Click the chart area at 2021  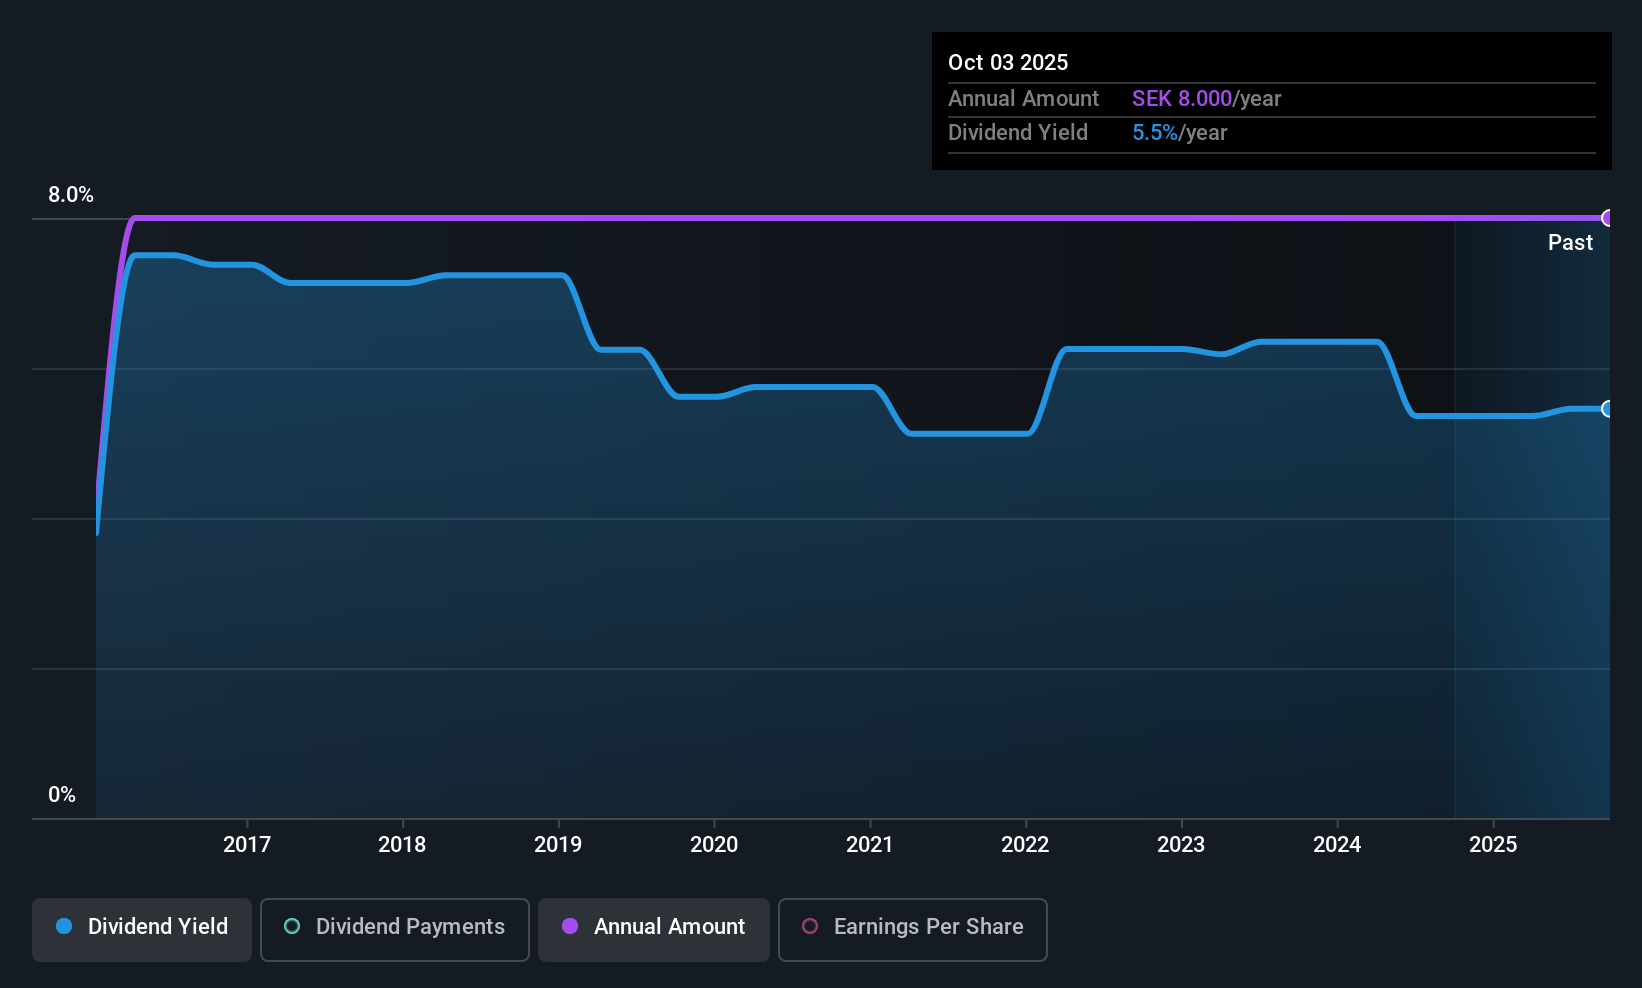(x=869, y=500)
